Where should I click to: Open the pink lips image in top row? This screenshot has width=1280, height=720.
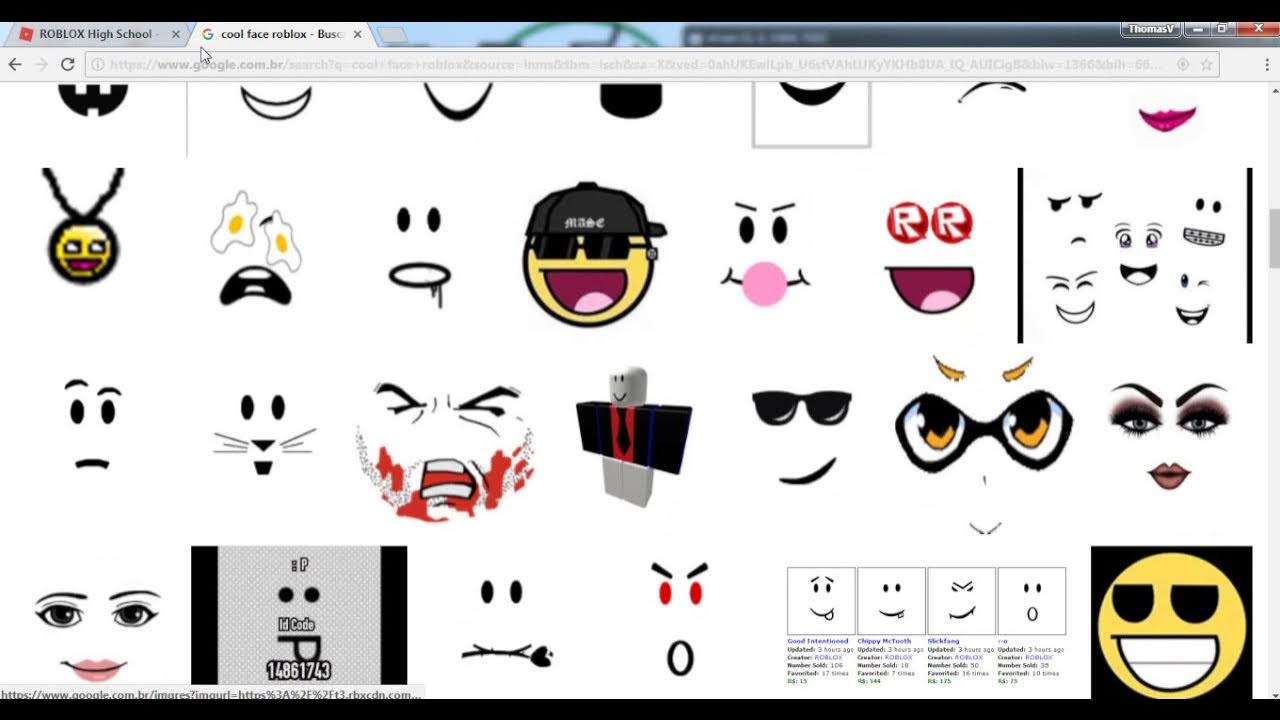pos(1167,118)
